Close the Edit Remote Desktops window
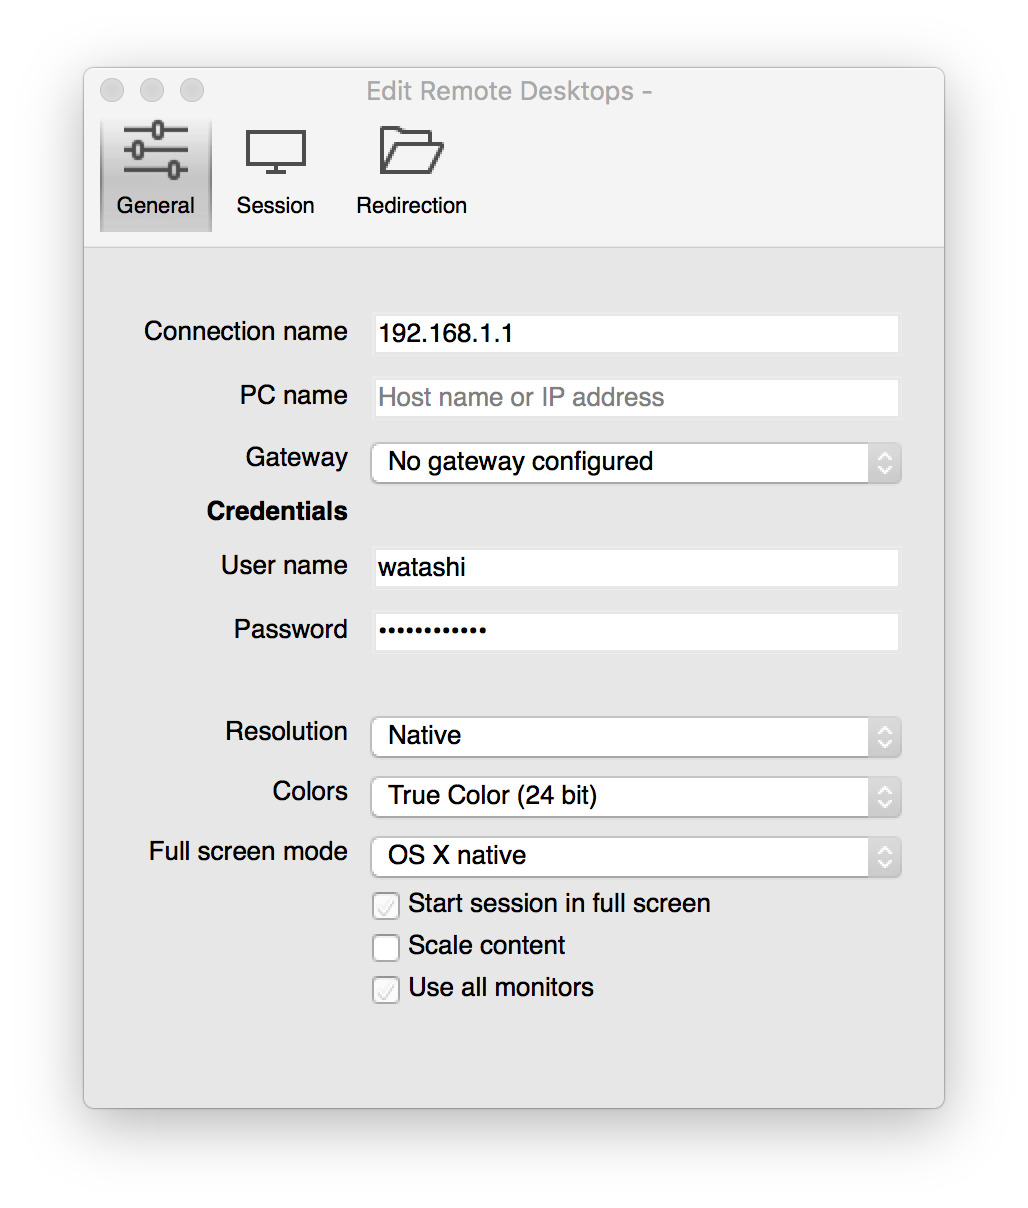This screenshot has height=1208, width=1028. [x=112, y=90]
